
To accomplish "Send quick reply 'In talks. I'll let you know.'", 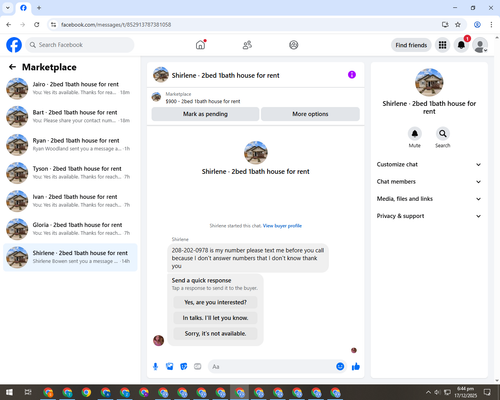I will pyautogui.click(x=215, y=318).
